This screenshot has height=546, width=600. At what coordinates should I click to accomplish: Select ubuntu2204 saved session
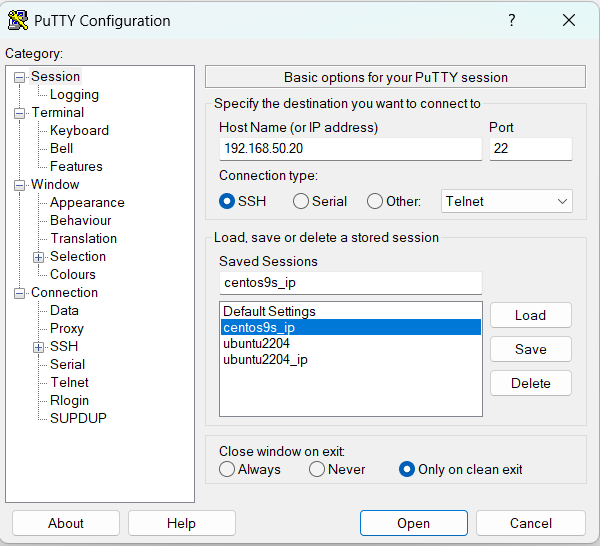351,343
